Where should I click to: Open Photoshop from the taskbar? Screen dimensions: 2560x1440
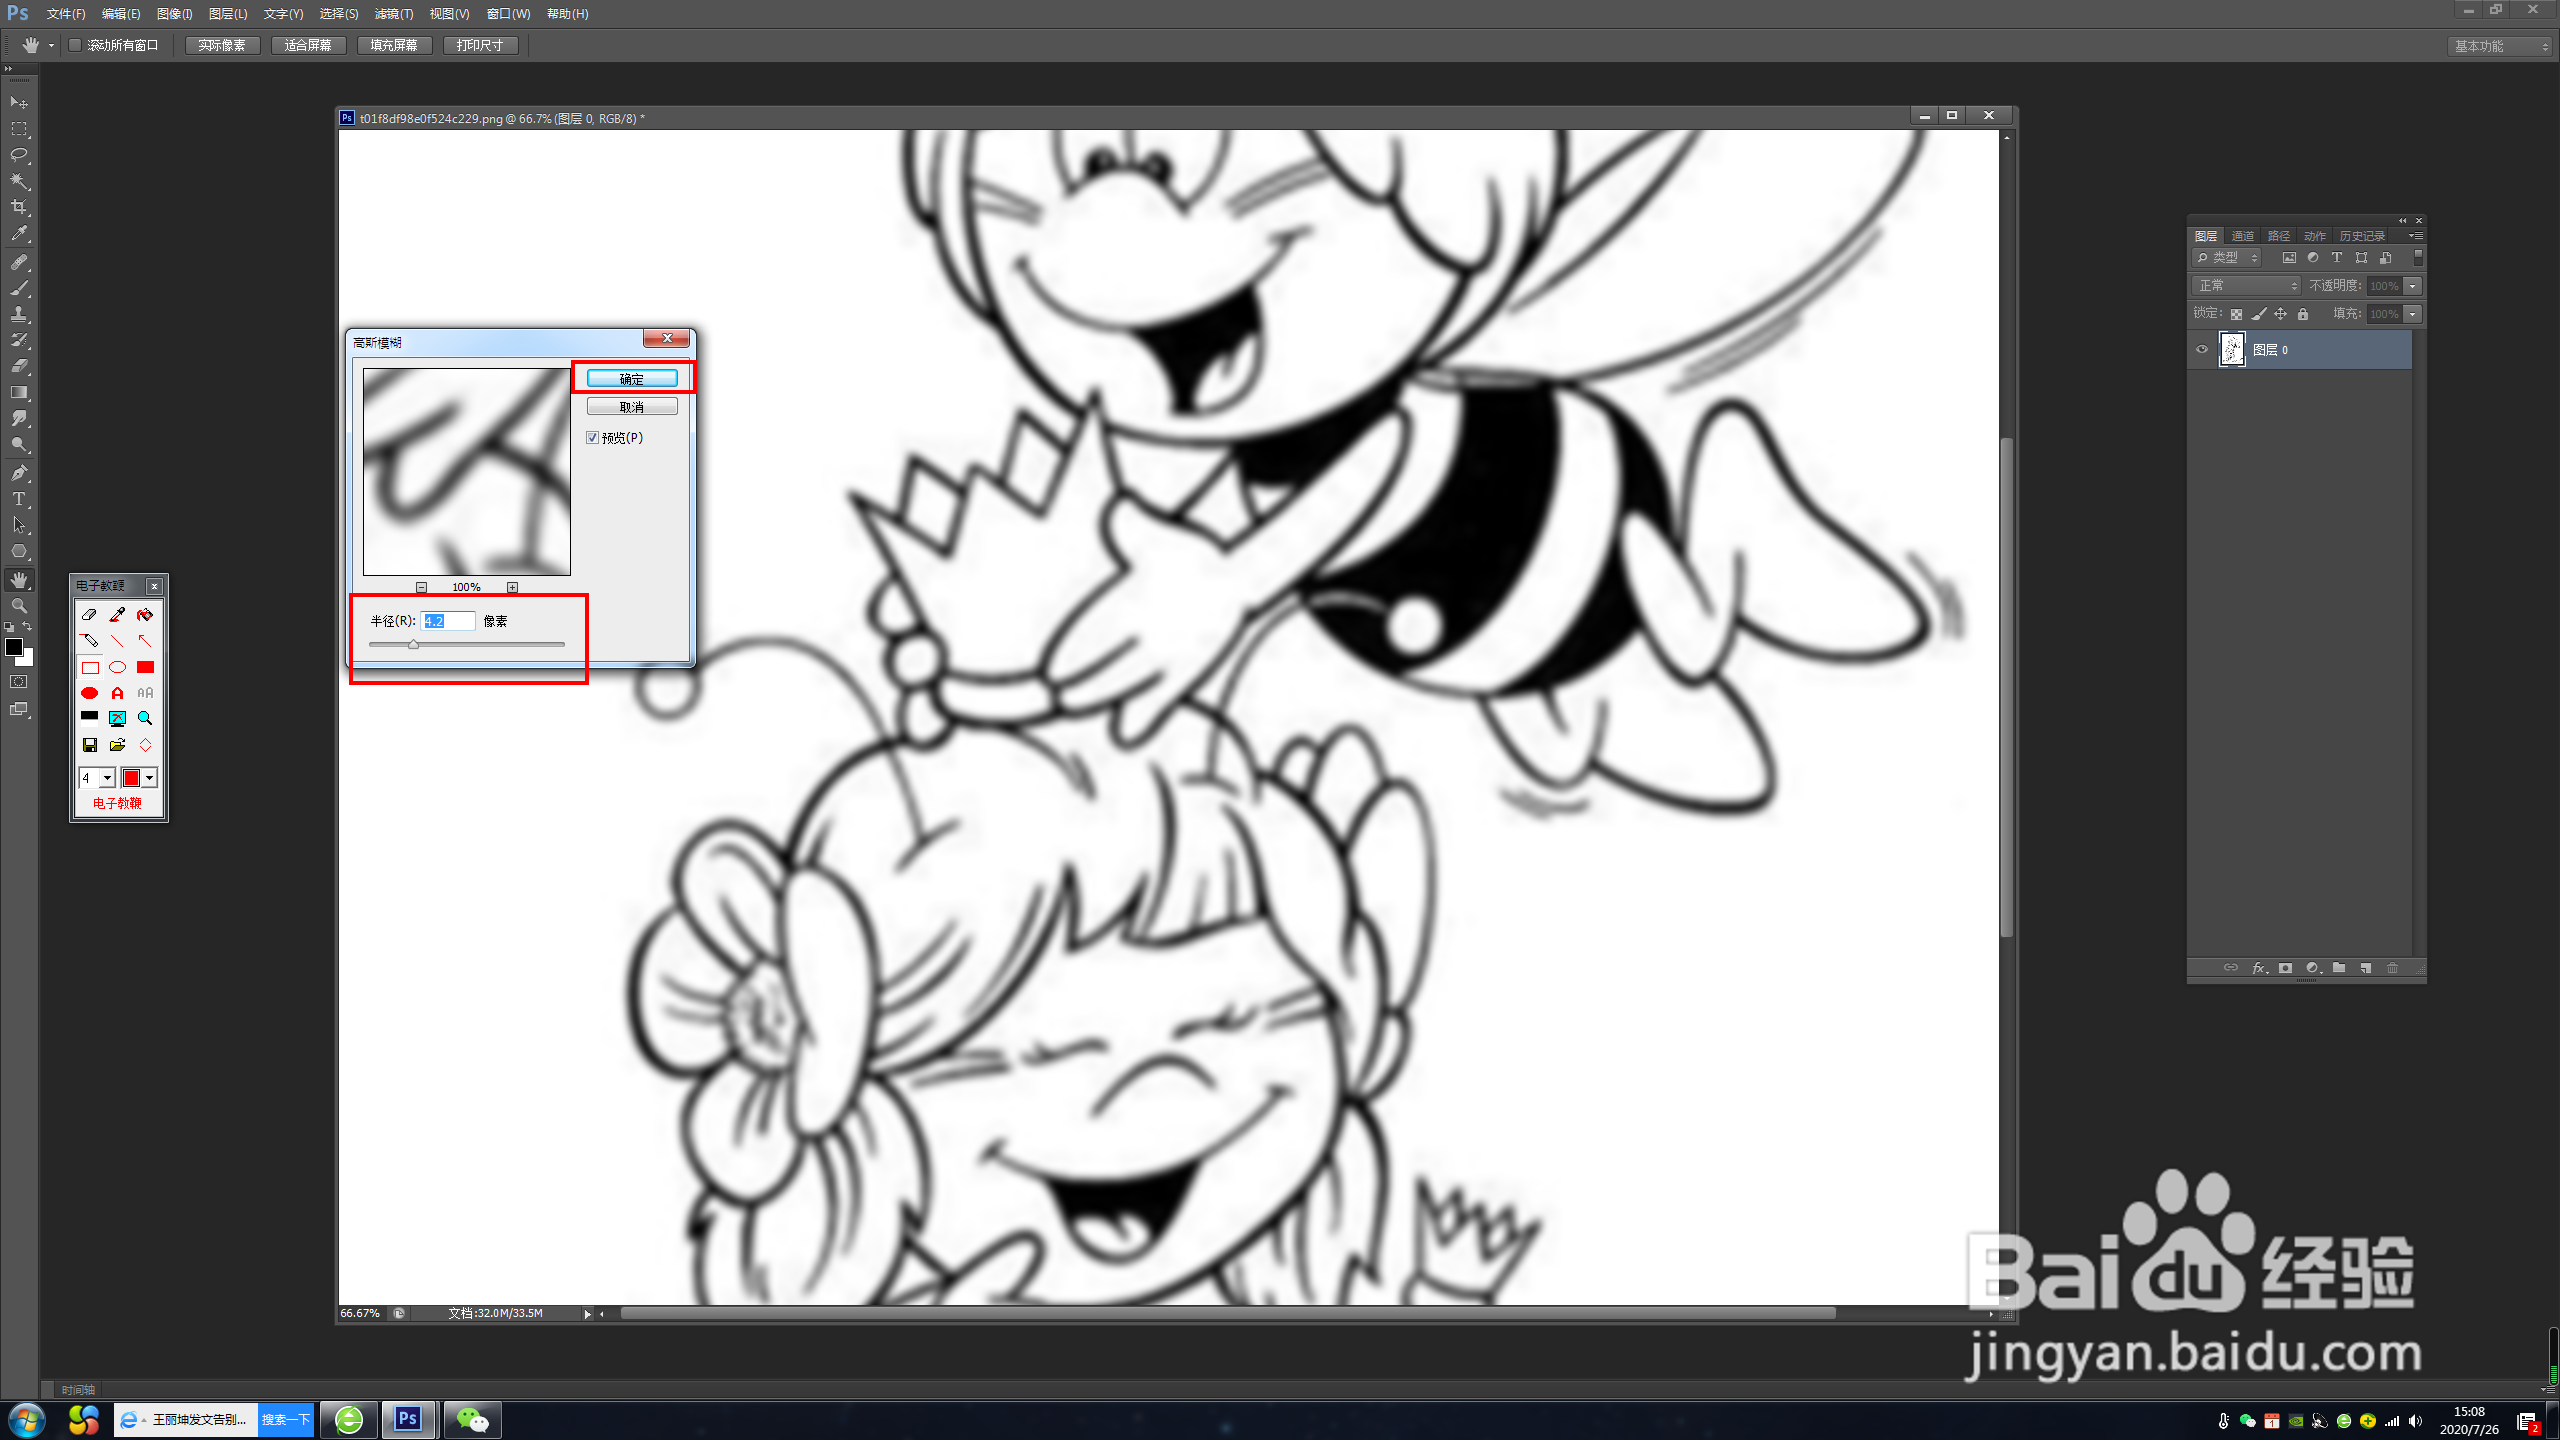tap(408, 1419)
